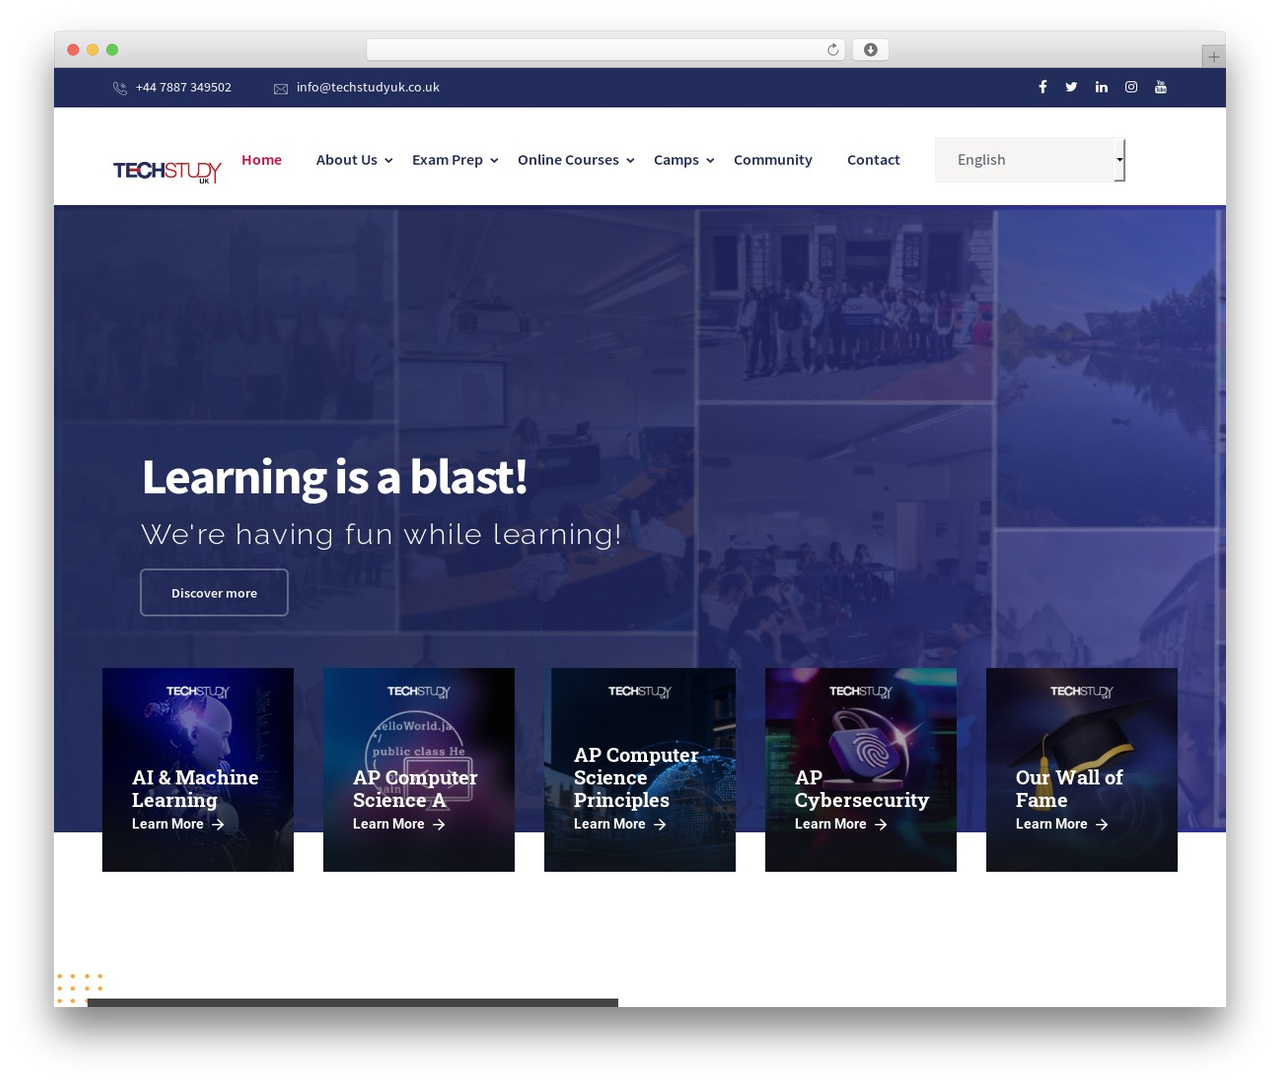Open the LinkedIn social icon
Image resolution: width=1280 pixels, height=1084 pixels.
tap(1101, 87)
